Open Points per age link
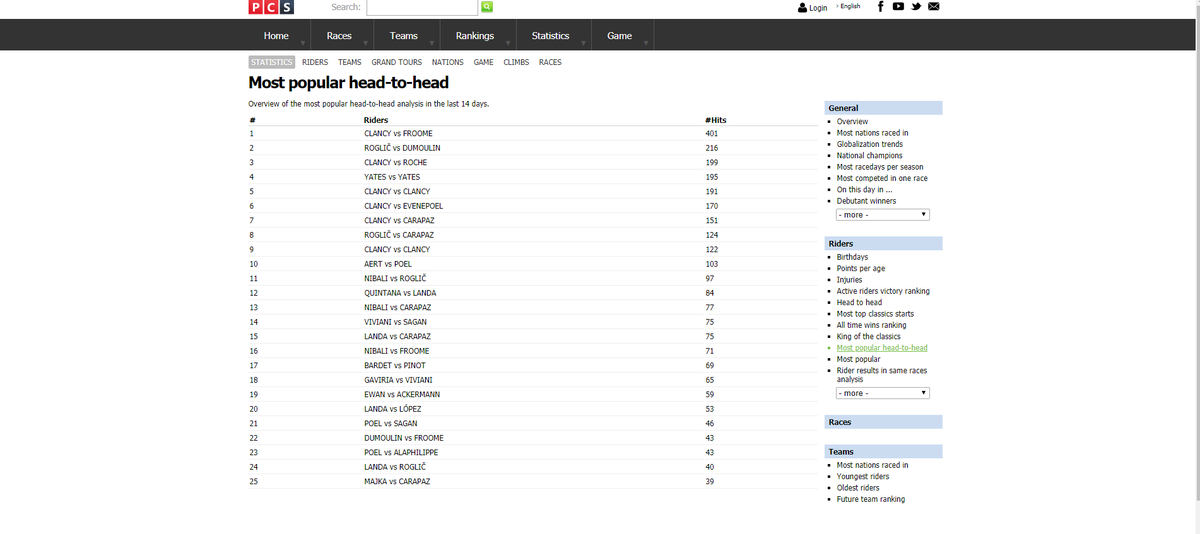This screenshot has height=534, width=1200. (861, 268)
